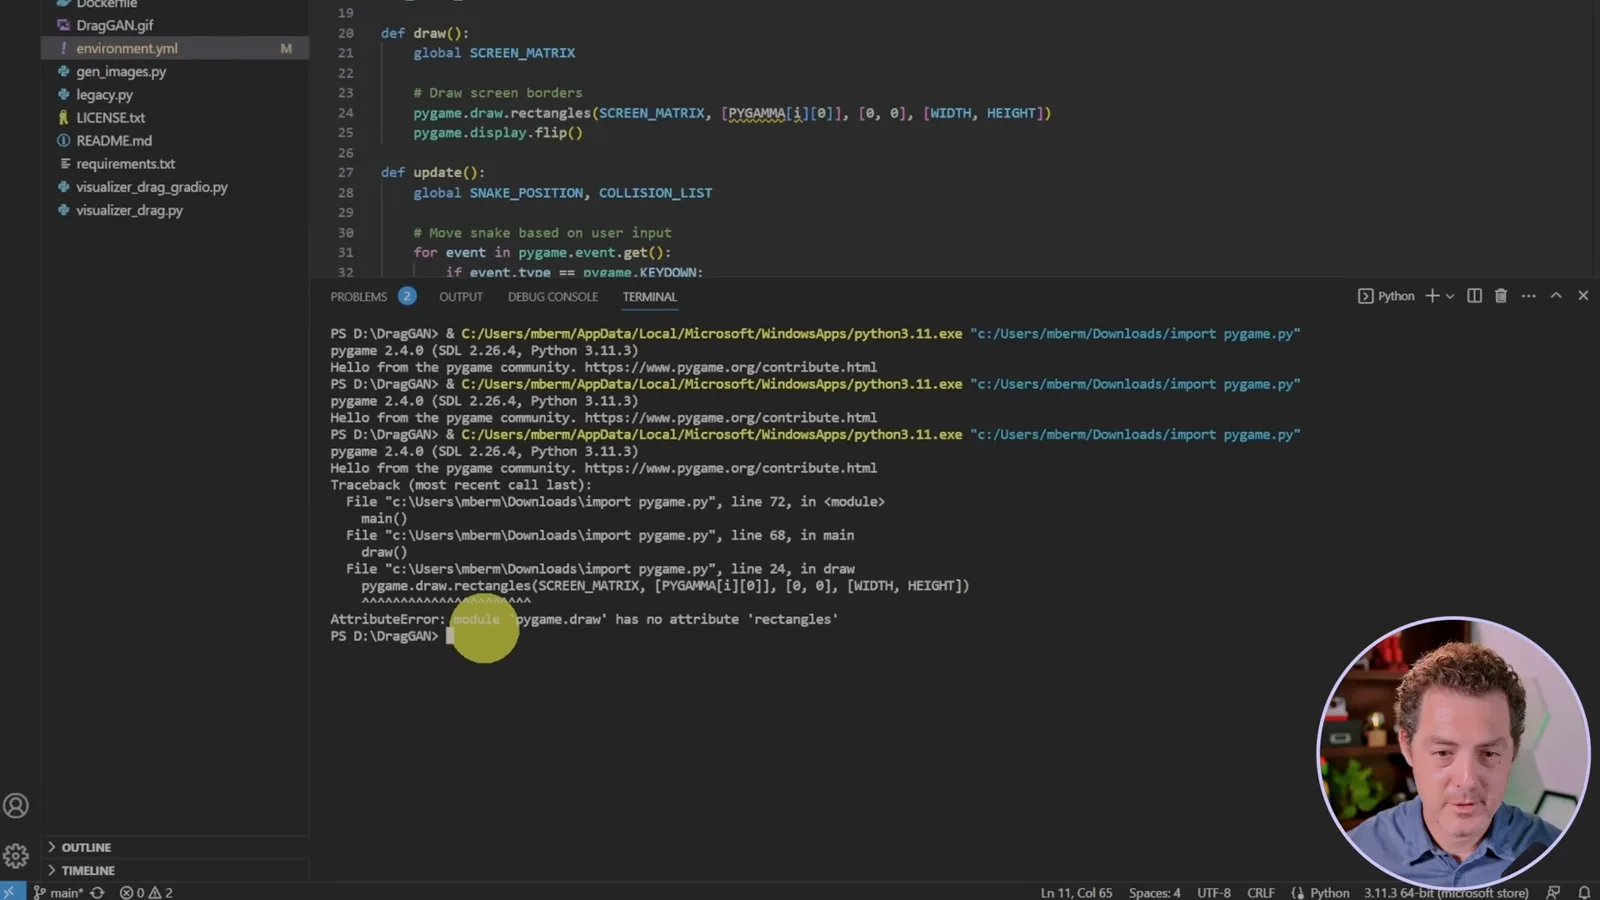Click the Ln 11, Col 65 indicator
Image resolution: width=1600 pixels, height=900 pixels.
[x=1076, y=892]
